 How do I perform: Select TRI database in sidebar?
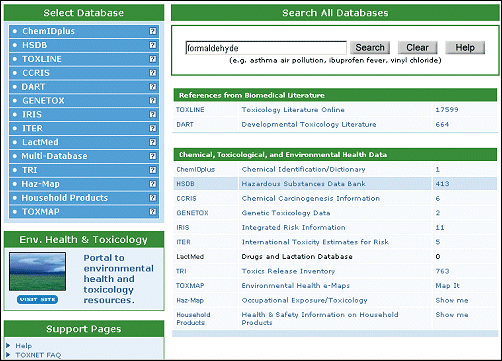tap(29, 170)
